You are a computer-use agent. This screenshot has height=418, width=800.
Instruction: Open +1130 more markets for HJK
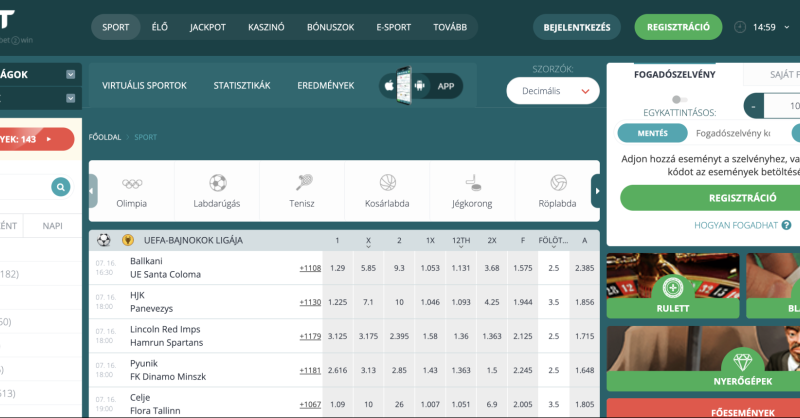tap(310, 302)
